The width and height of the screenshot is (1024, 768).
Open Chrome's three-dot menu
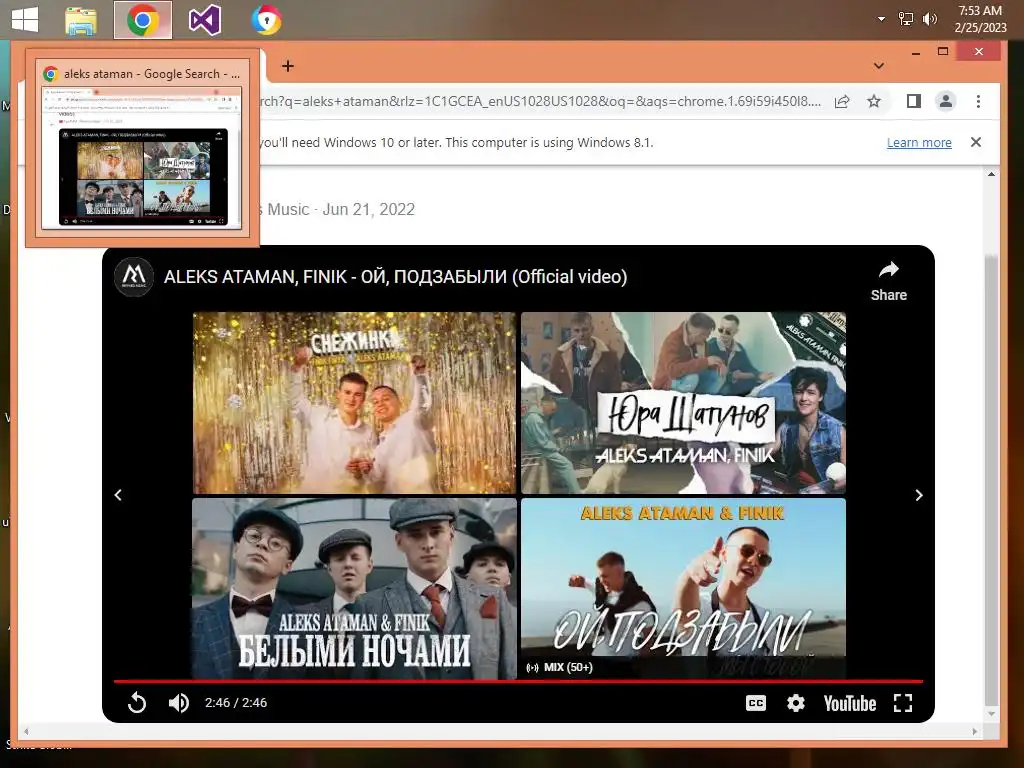pyautogui.click(x=978, y=101)
